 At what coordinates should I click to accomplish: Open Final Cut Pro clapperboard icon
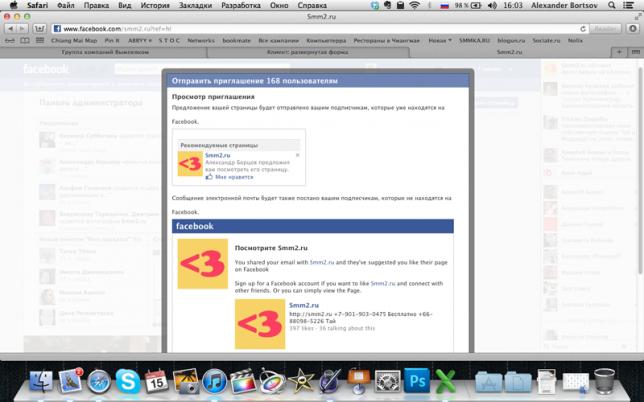(243, 381)
